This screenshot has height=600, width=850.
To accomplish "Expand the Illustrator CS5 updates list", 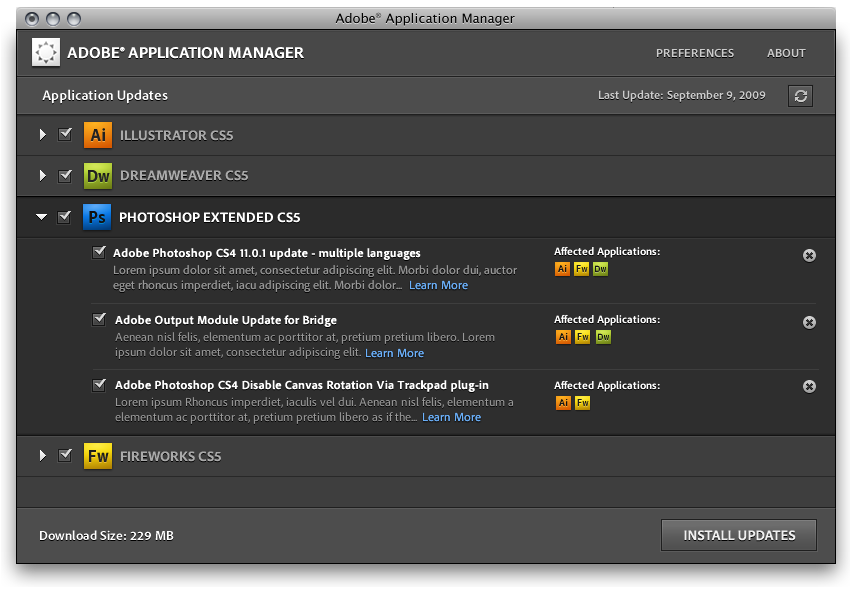I will [x=43, y=135].
